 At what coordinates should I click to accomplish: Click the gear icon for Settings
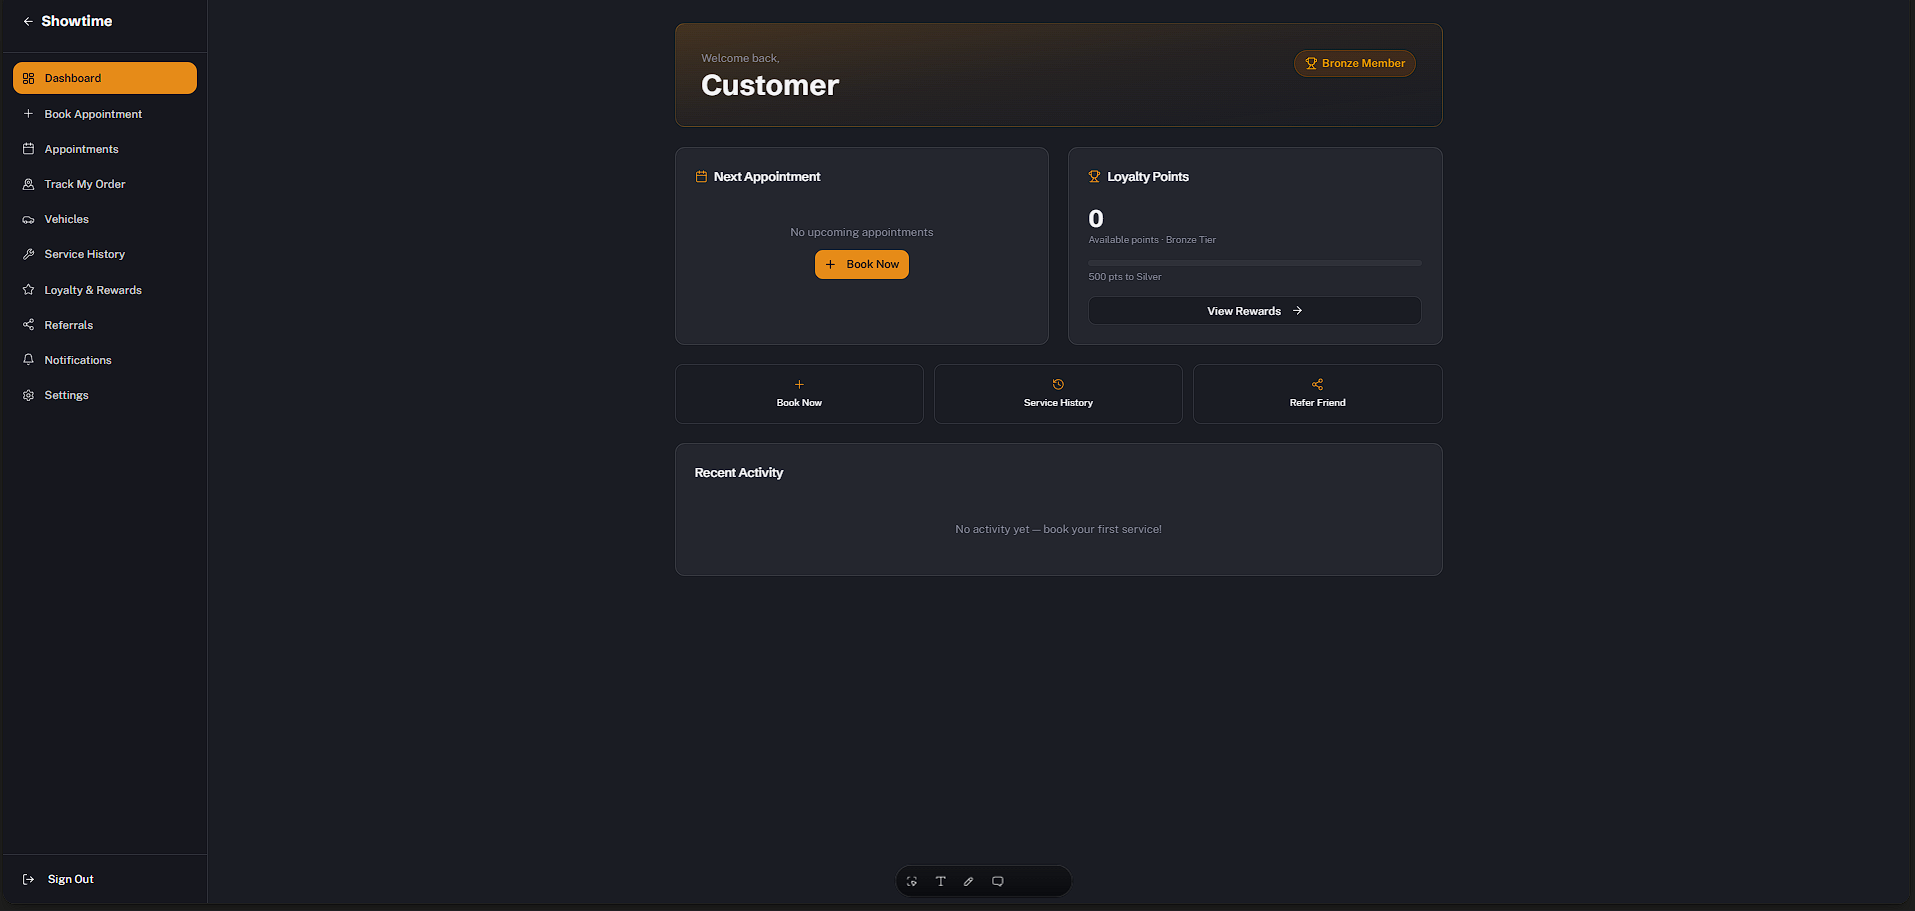(x=28, y=395)
